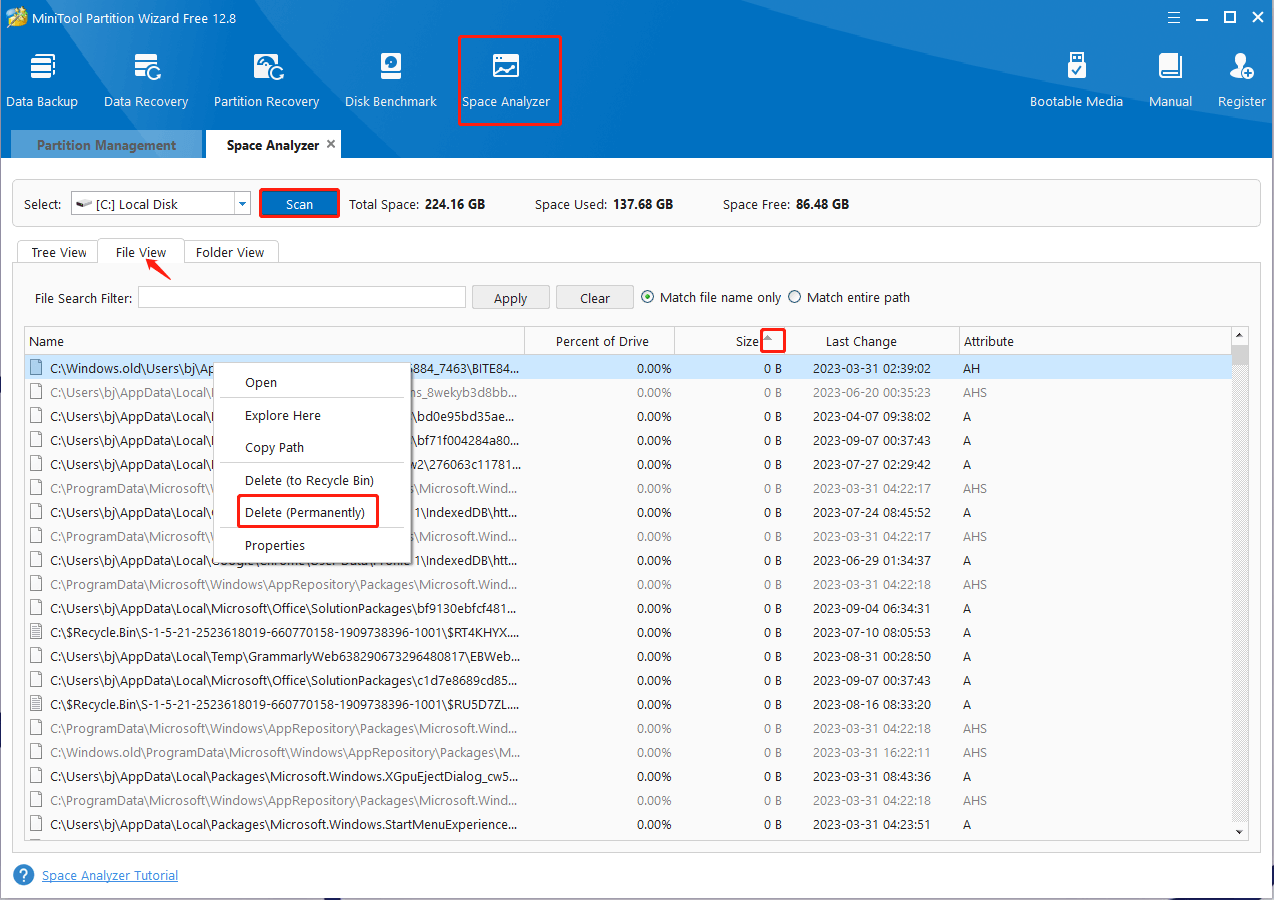1274x900 pixels.
Task: Open the hamburger menu in title bar
Action: (x=1173, y=17)
